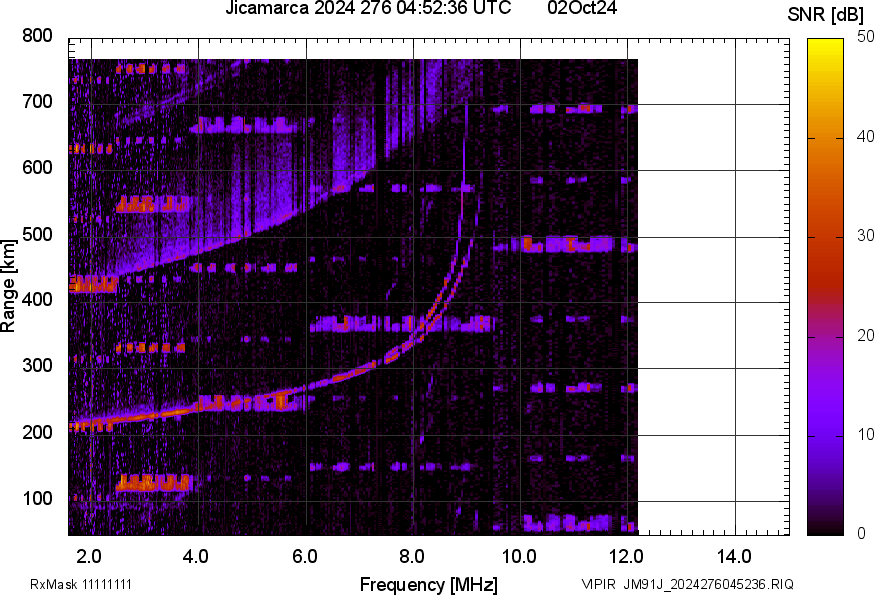Click the orange interference band near 100 km
The width and height of the screenshot is (874, 595).
click(154, 483)
